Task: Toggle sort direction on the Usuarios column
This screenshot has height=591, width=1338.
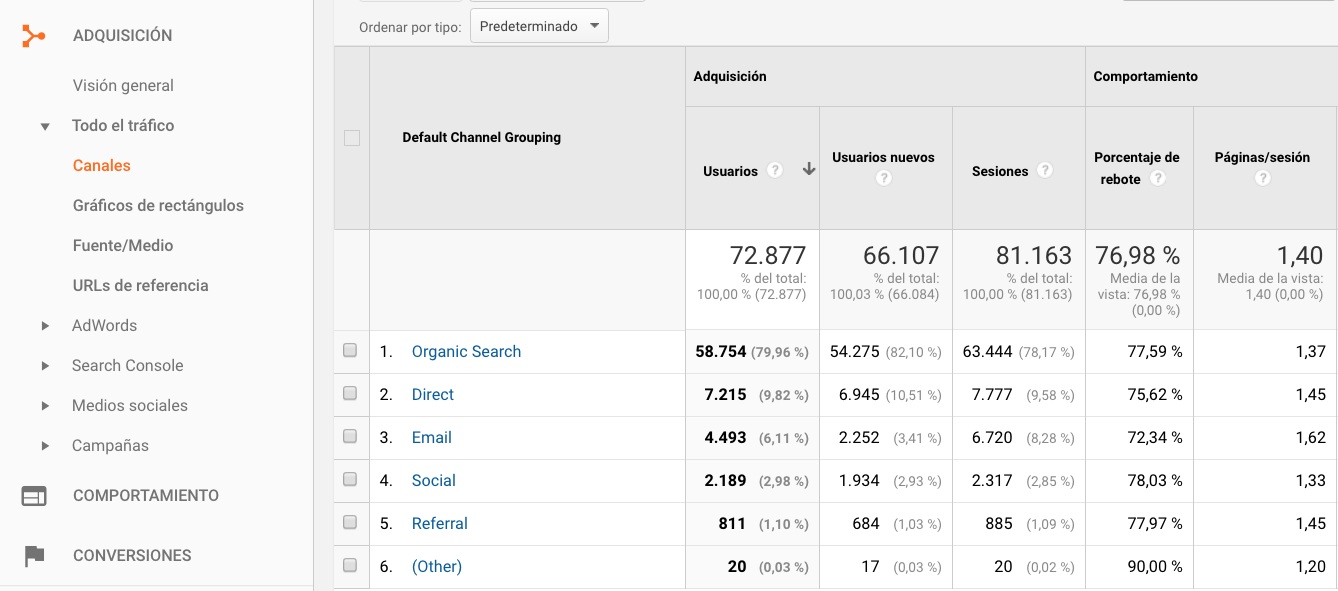Action: (x=809, y=170)
